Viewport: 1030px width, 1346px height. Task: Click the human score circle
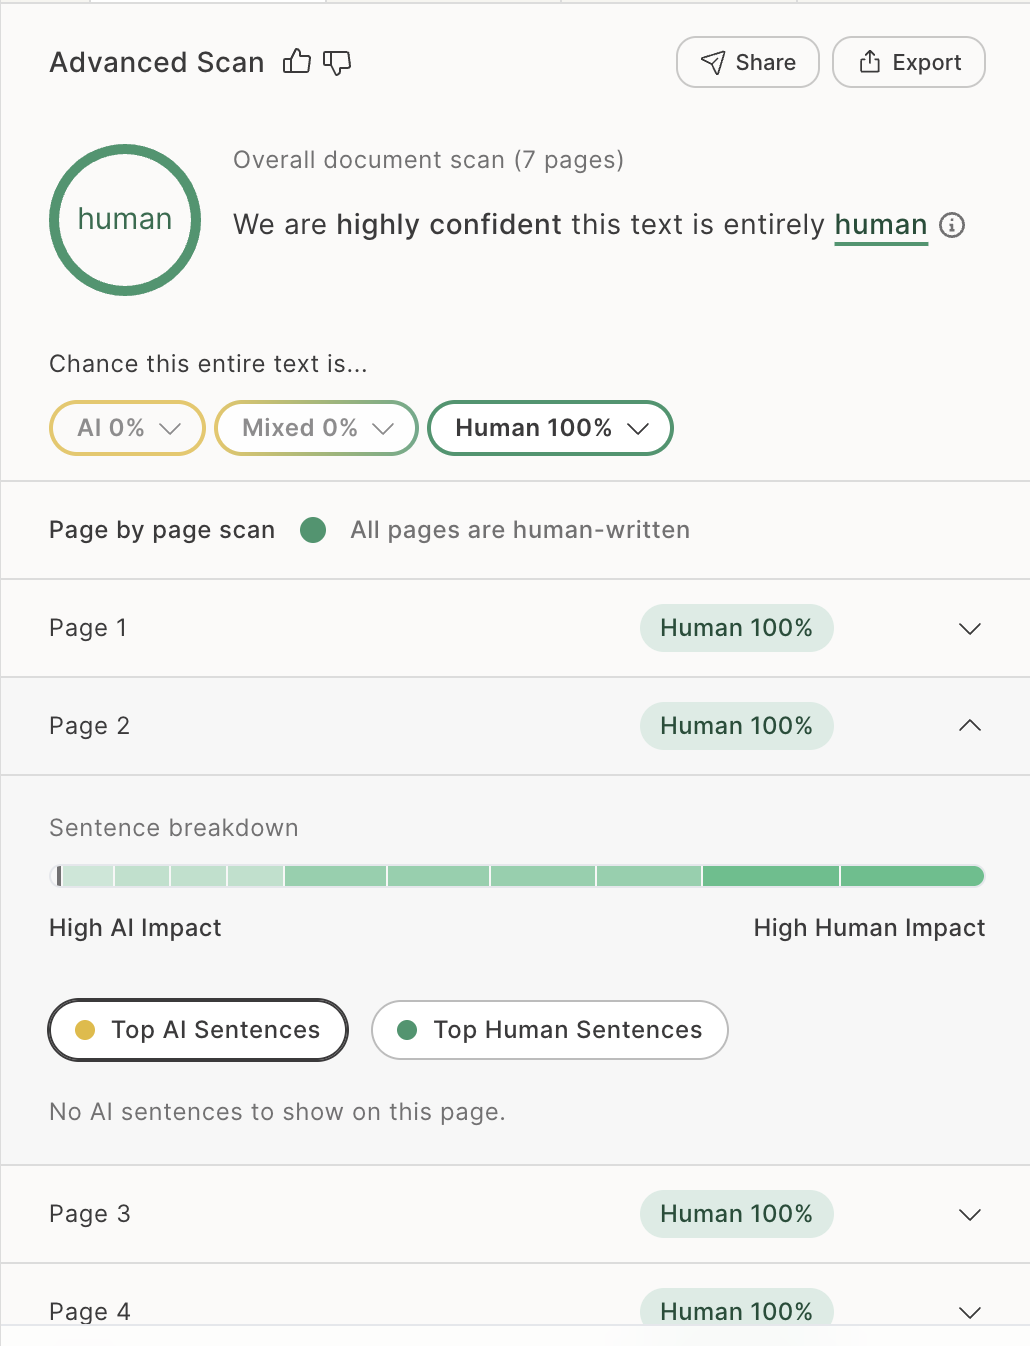coord(125,220)
